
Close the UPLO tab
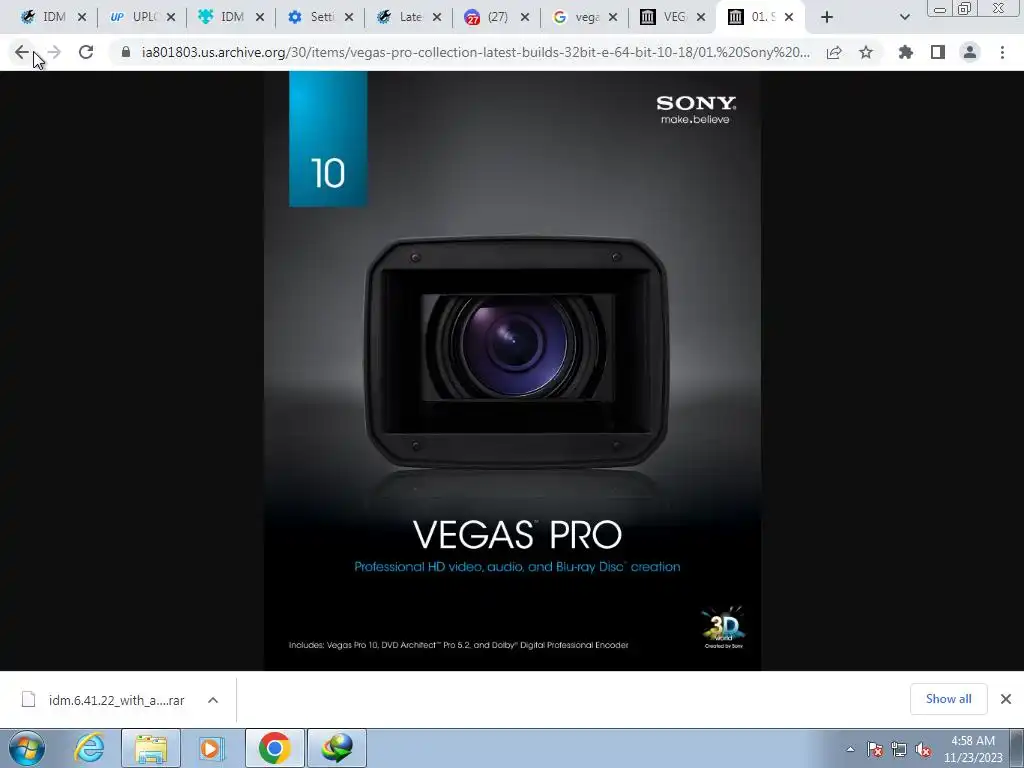[170, 17]
